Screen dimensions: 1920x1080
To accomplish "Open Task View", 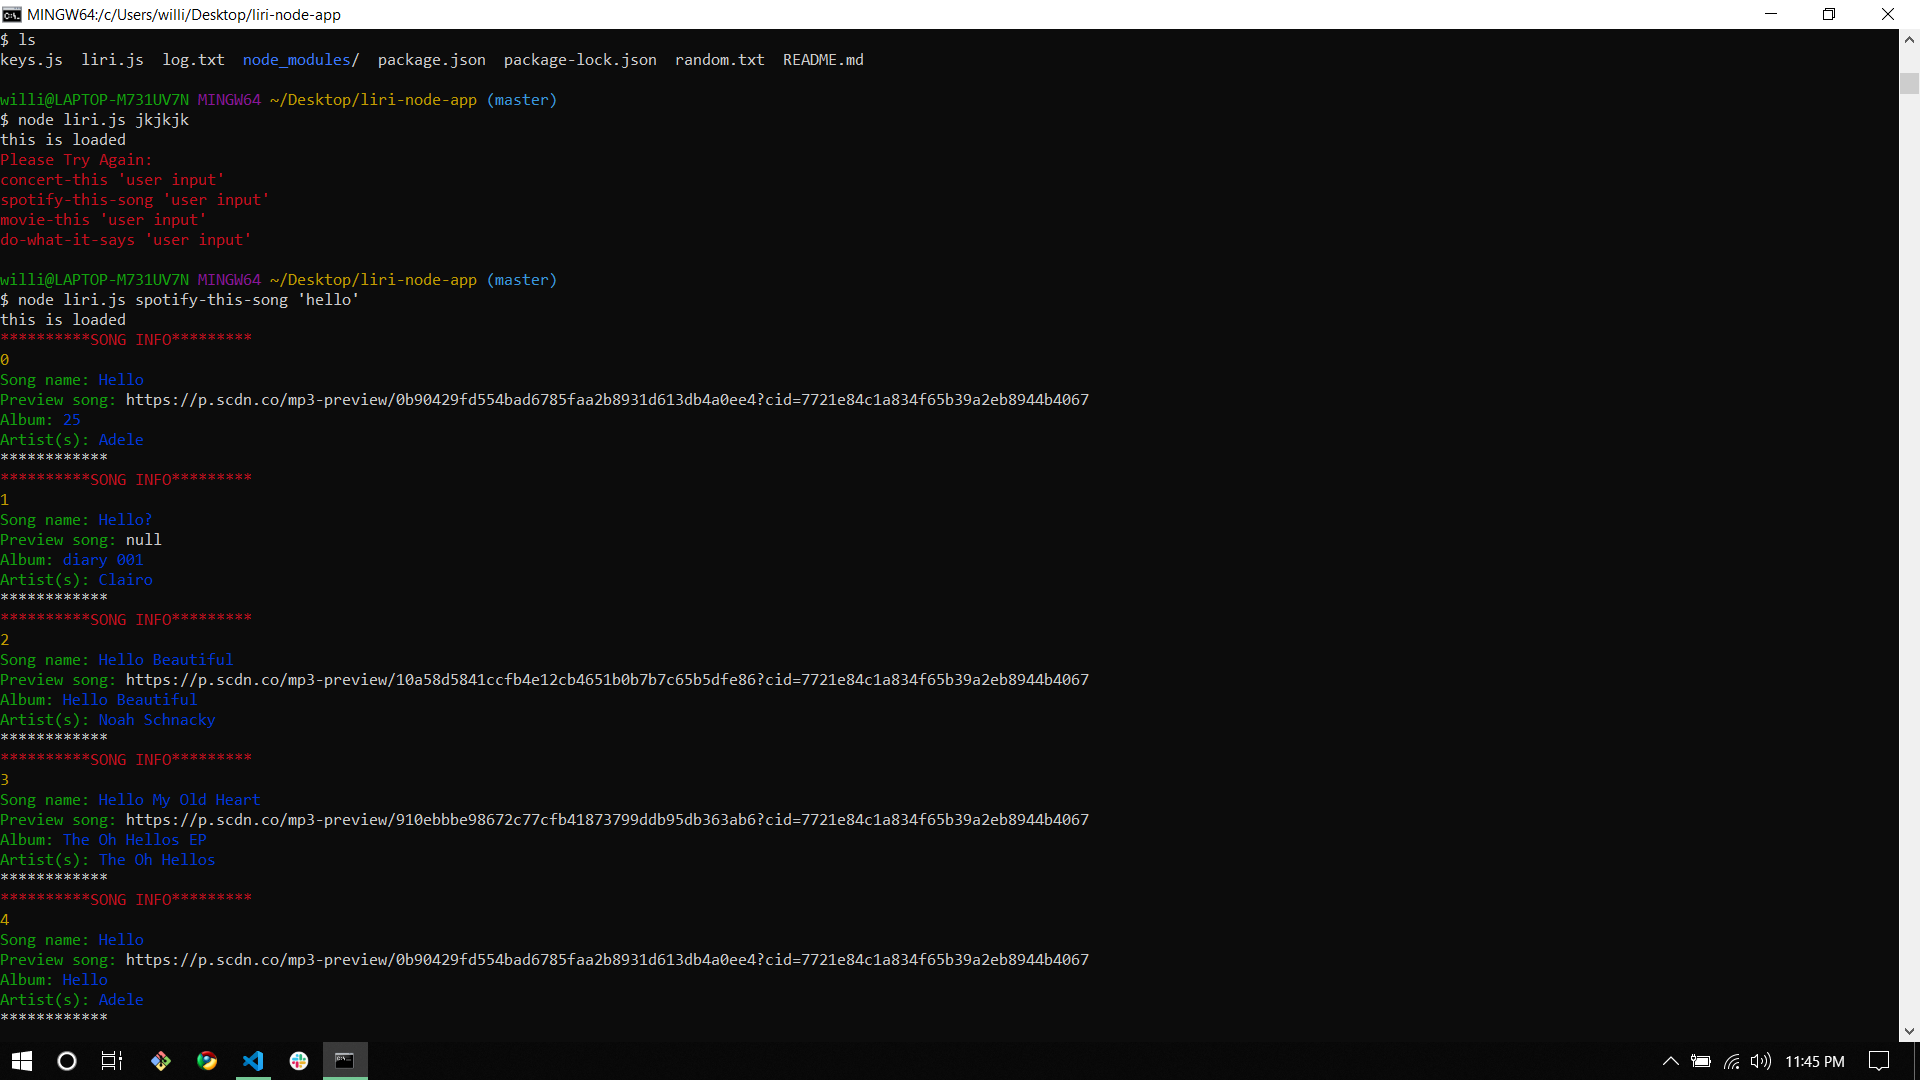I will [x=110, y=1061].
